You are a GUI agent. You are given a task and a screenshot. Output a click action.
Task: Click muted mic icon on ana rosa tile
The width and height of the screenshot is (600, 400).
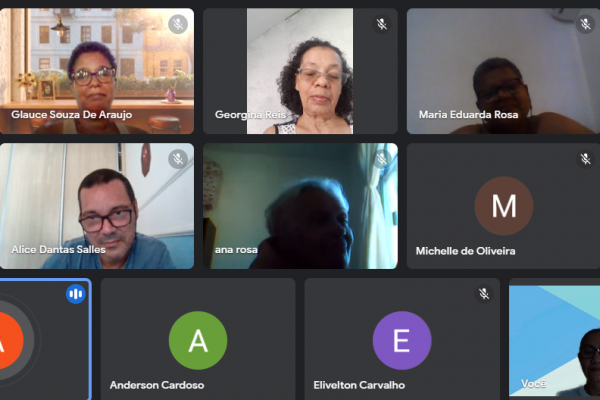(x=382, y=159)
